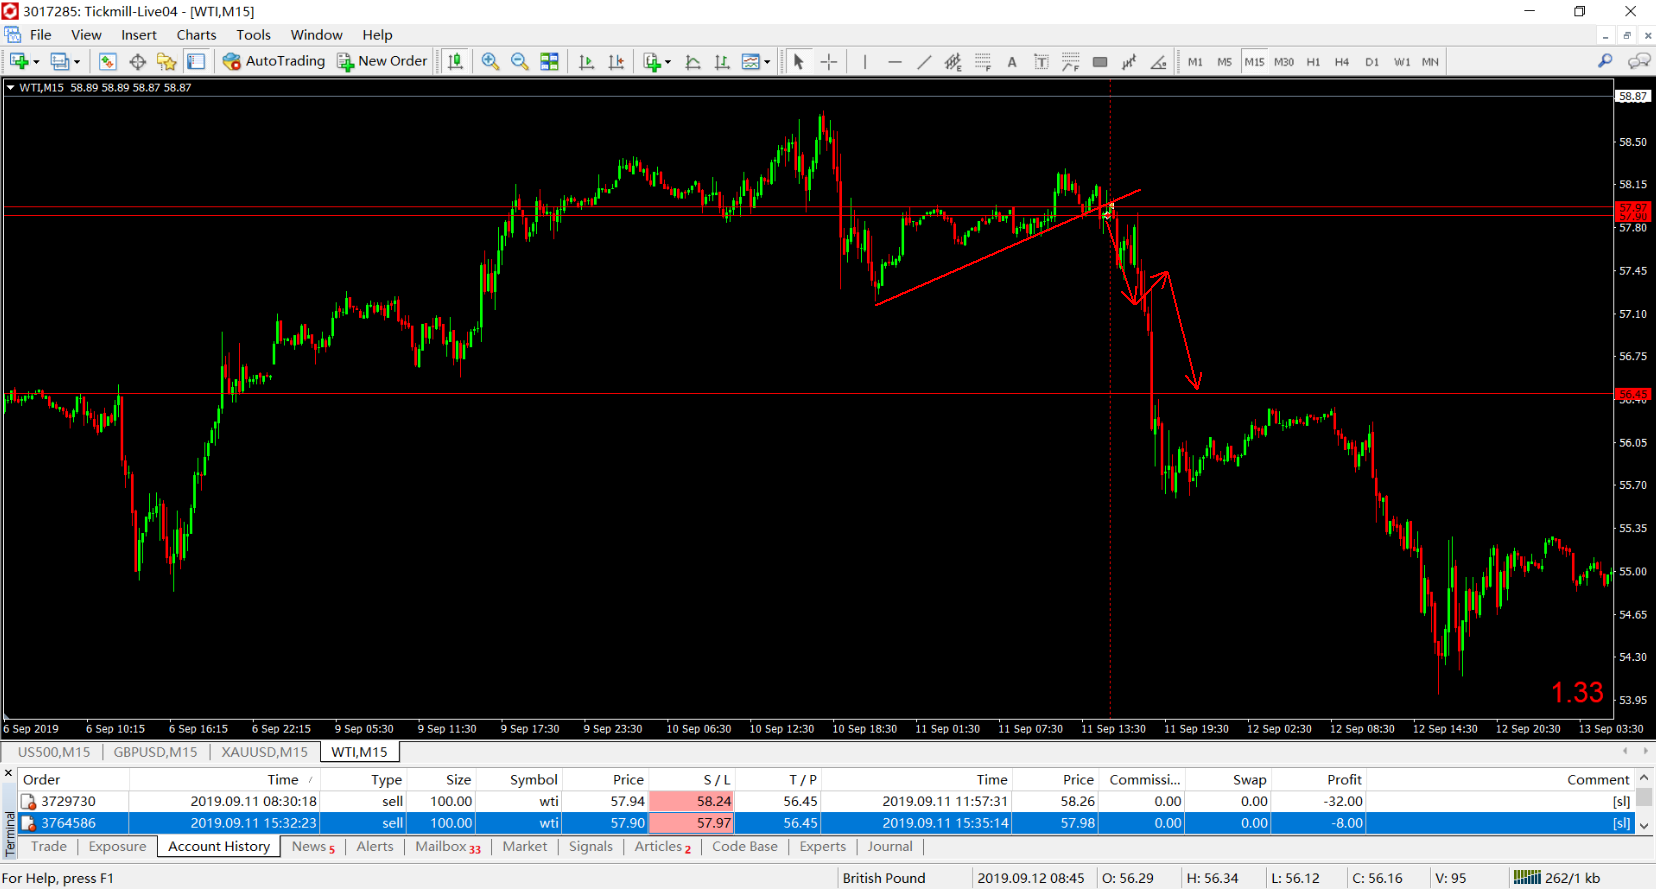This screenshot has width=1656, height=889.
Task: Sort history by Profit column
Action: 1344,780
